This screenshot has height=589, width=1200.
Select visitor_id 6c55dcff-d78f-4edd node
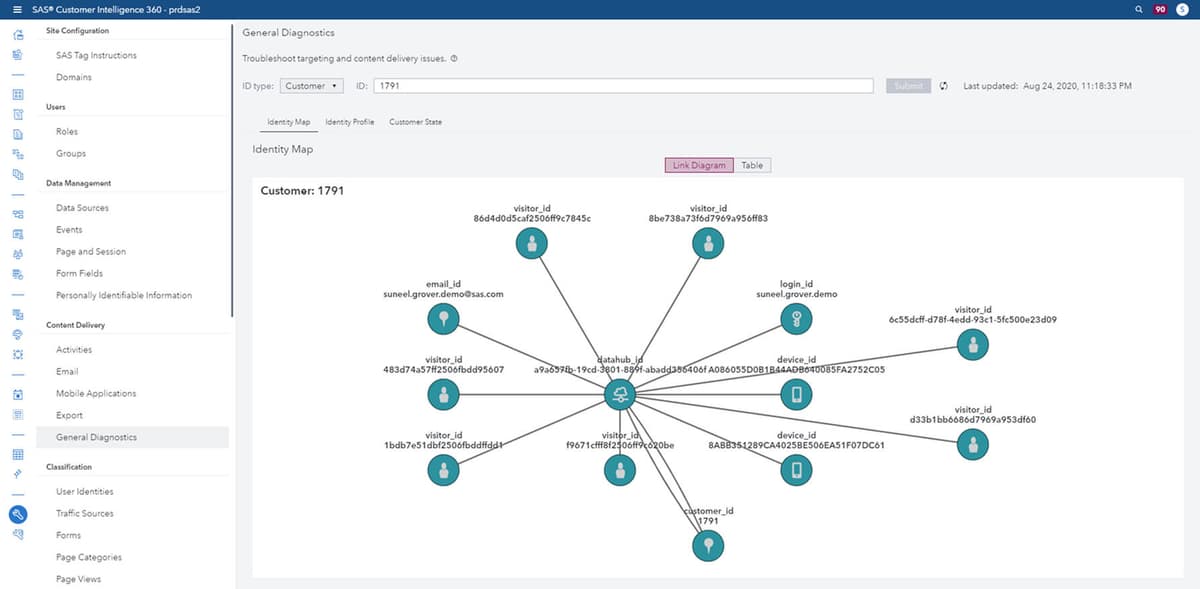972,344
